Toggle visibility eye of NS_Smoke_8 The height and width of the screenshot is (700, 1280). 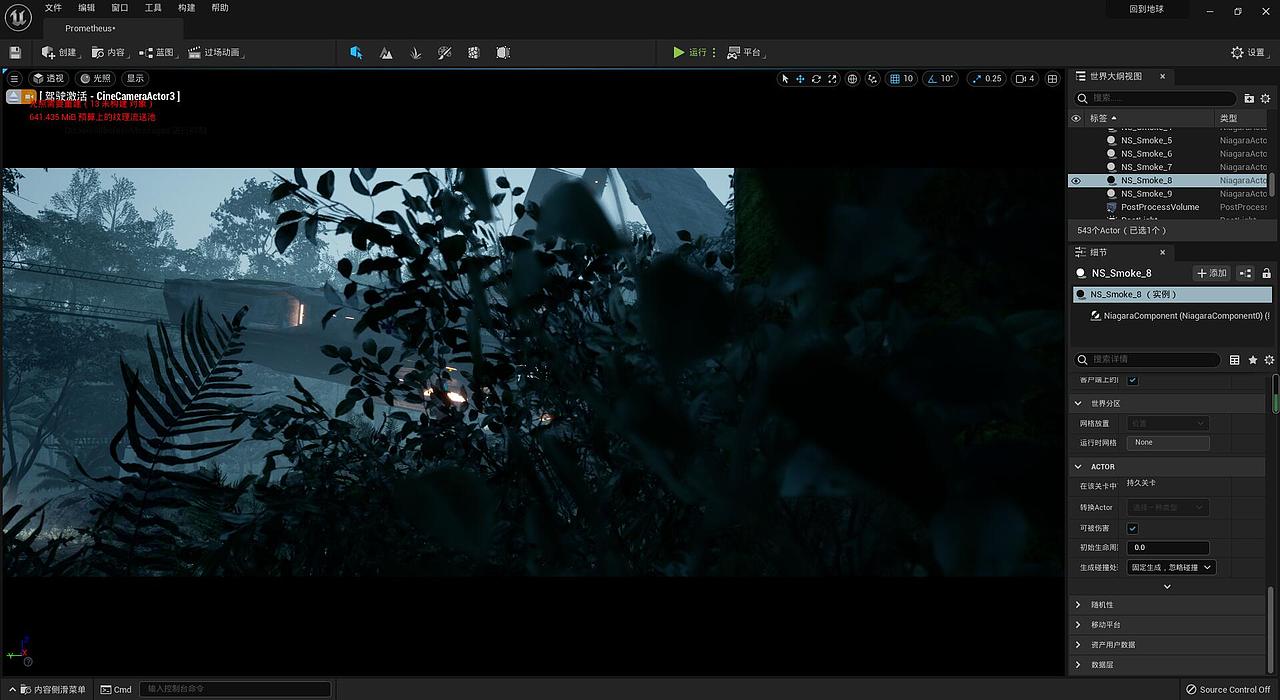[1076, 181]
